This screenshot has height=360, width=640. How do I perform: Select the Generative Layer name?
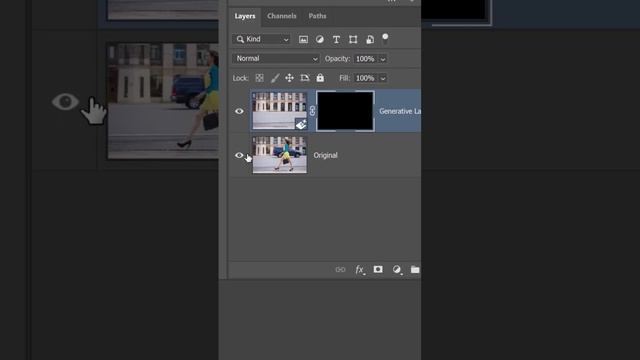click(x=400, y=111)
